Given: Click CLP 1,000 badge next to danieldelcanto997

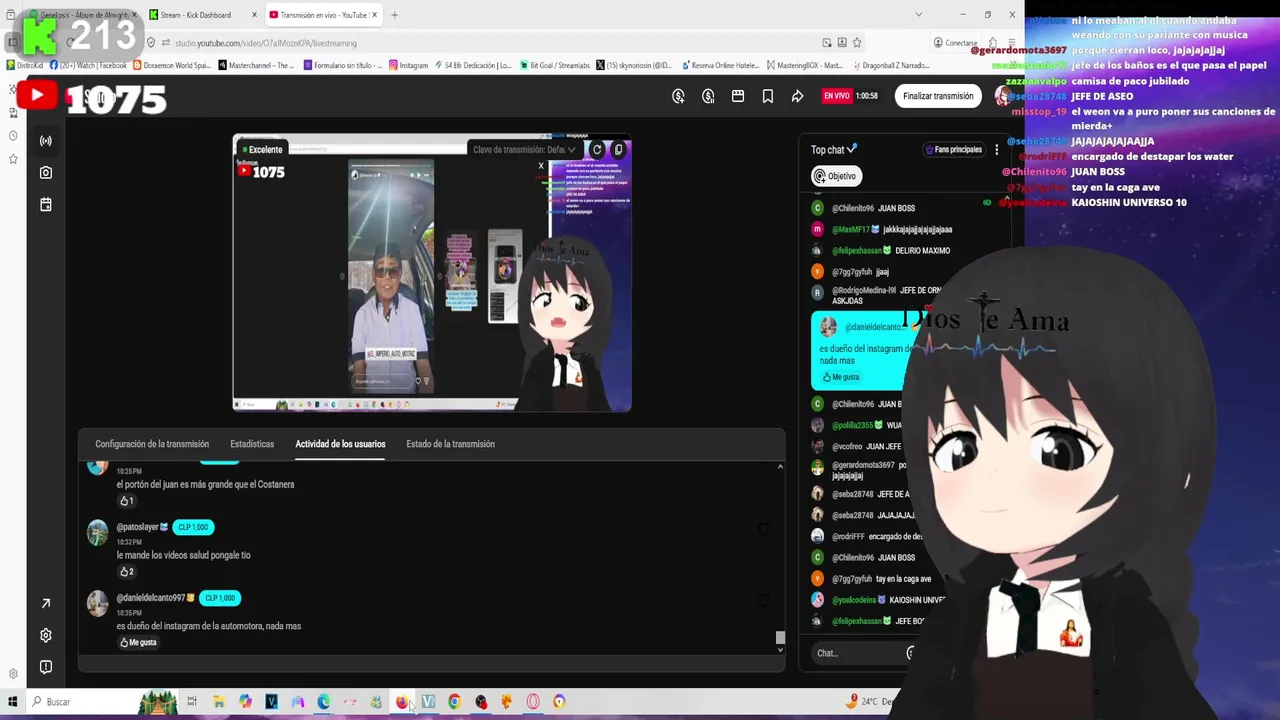Looking at the screenshot, I should tap(219, 598).
